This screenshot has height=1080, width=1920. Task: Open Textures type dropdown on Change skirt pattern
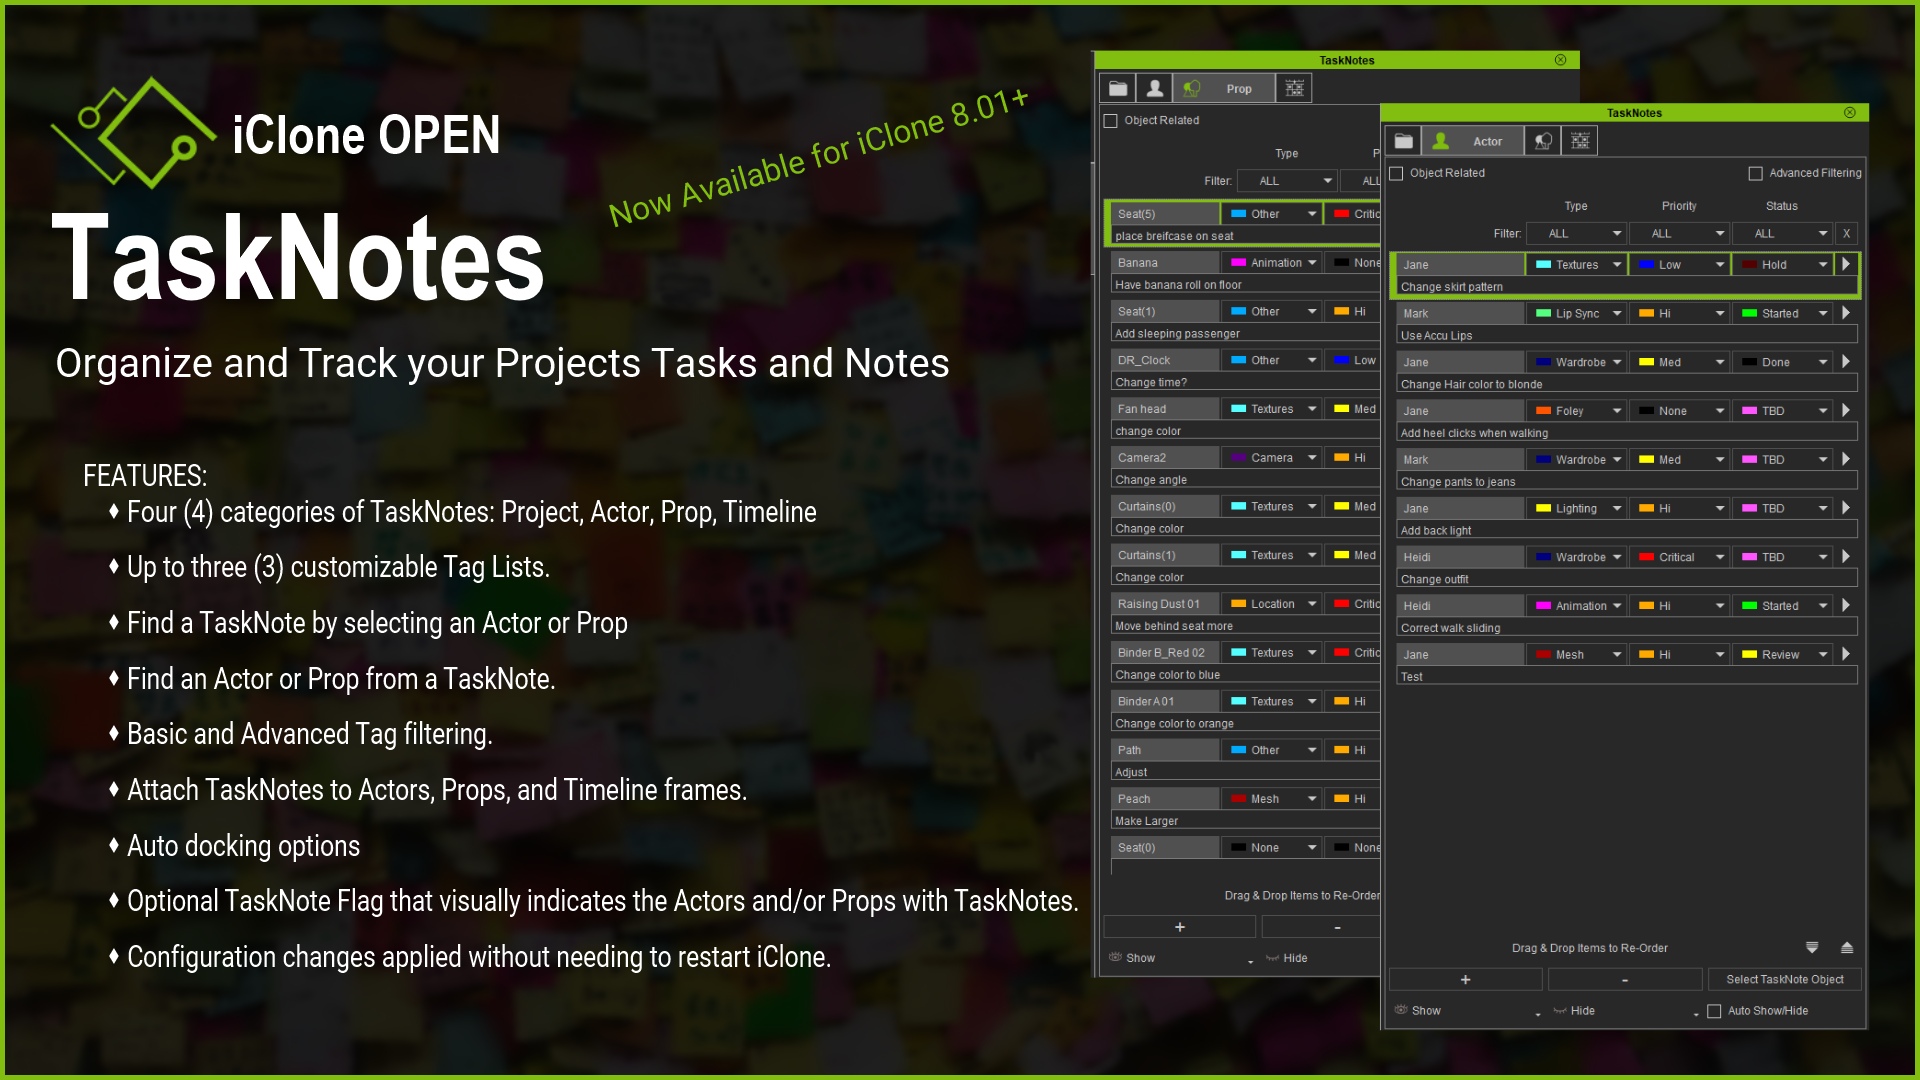click(1576, 264)
